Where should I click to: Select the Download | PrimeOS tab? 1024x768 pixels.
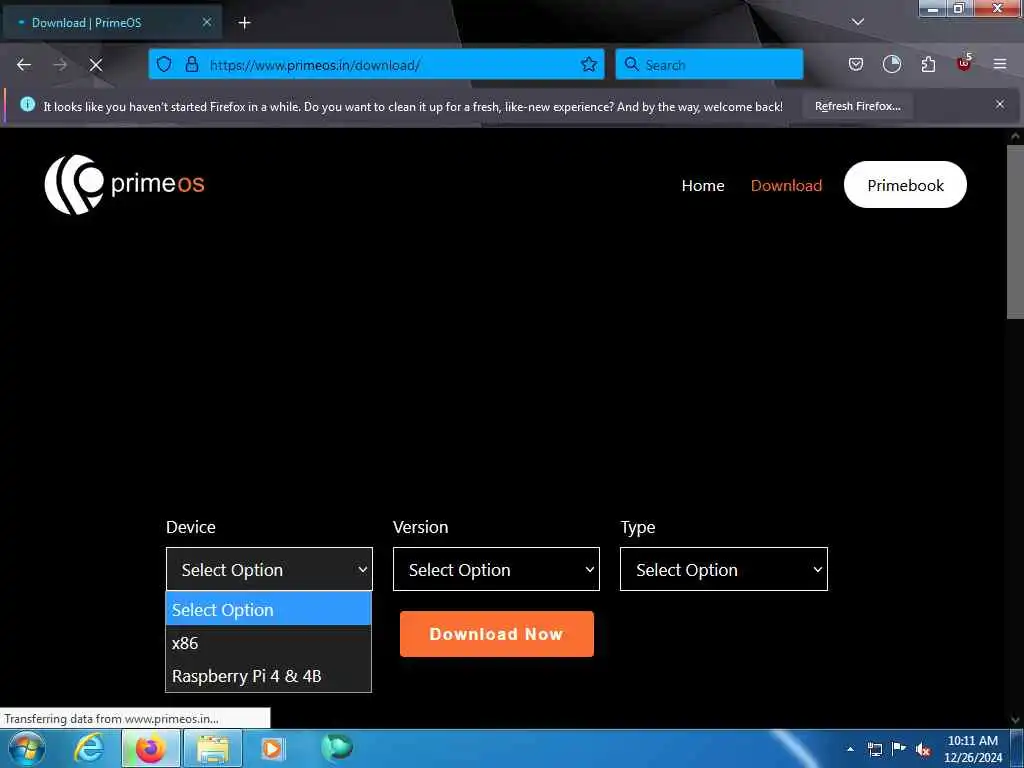click(x=112, y=23)
